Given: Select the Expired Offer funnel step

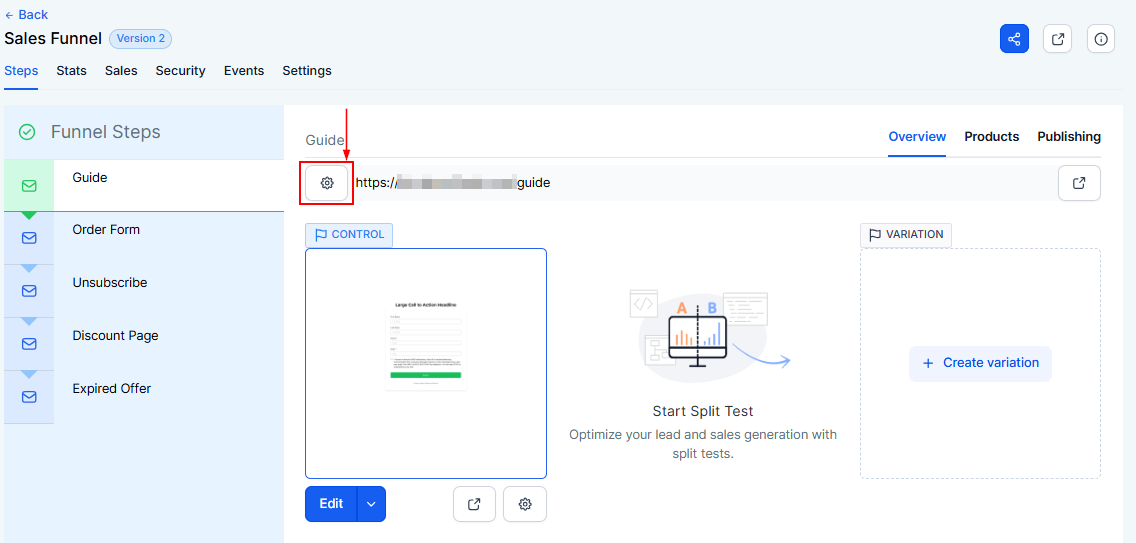Looking at the screenshot, I should pyautogui.click(x=143, y=397).
